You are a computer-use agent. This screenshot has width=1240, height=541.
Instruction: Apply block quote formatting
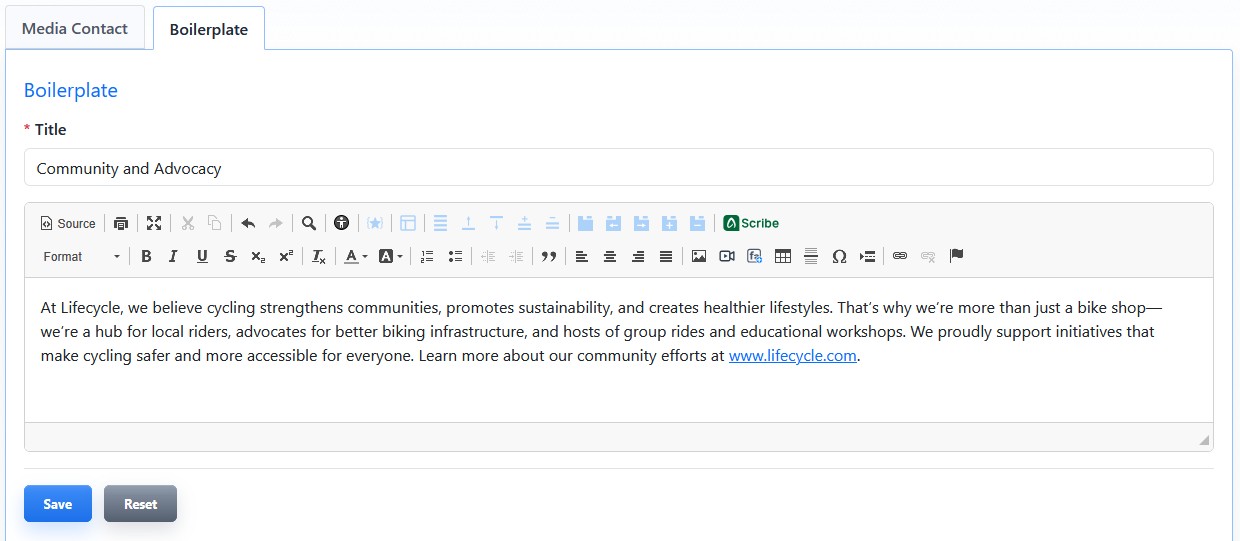[548, 257]
